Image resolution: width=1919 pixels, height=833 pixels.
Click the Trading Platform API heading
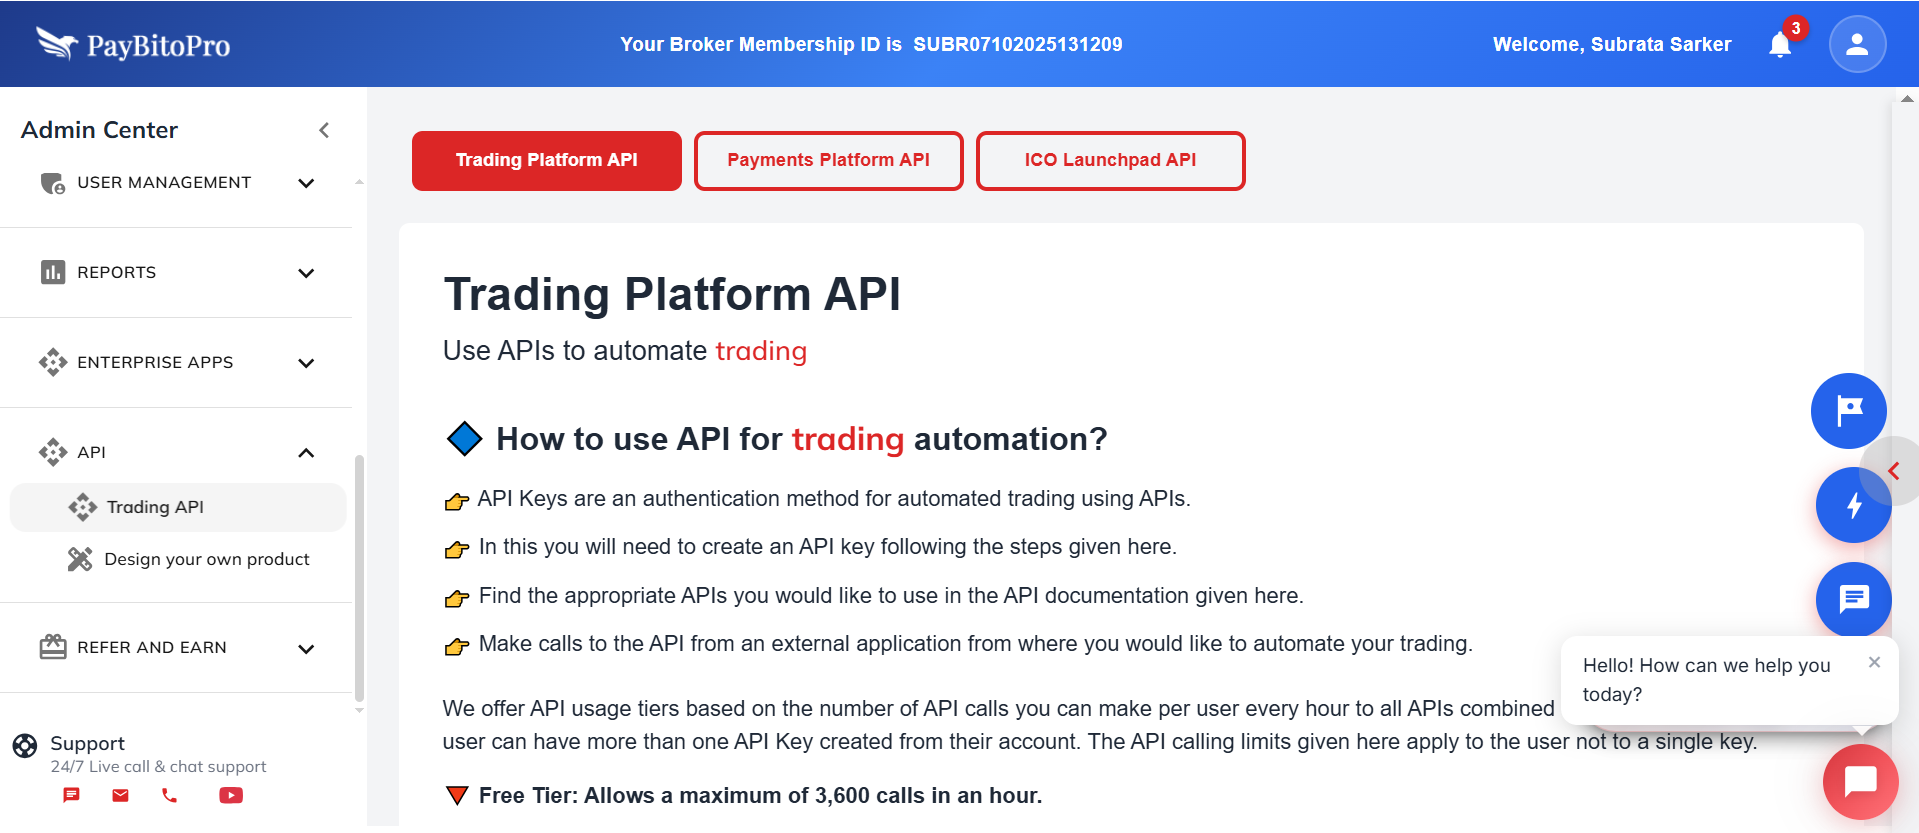[672, 294]
